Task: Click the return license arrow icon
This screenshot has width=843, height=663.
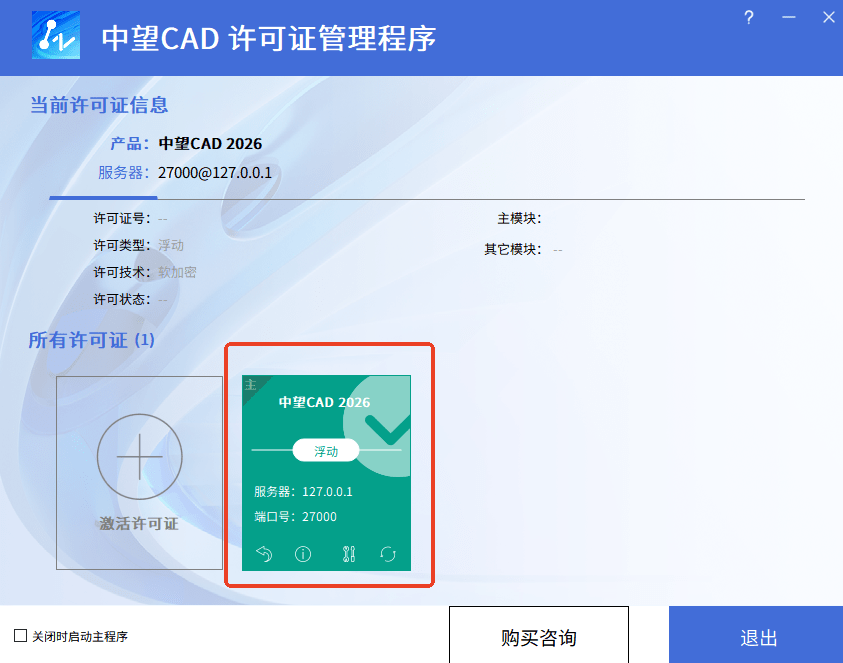Action: [x=262, y=554]
